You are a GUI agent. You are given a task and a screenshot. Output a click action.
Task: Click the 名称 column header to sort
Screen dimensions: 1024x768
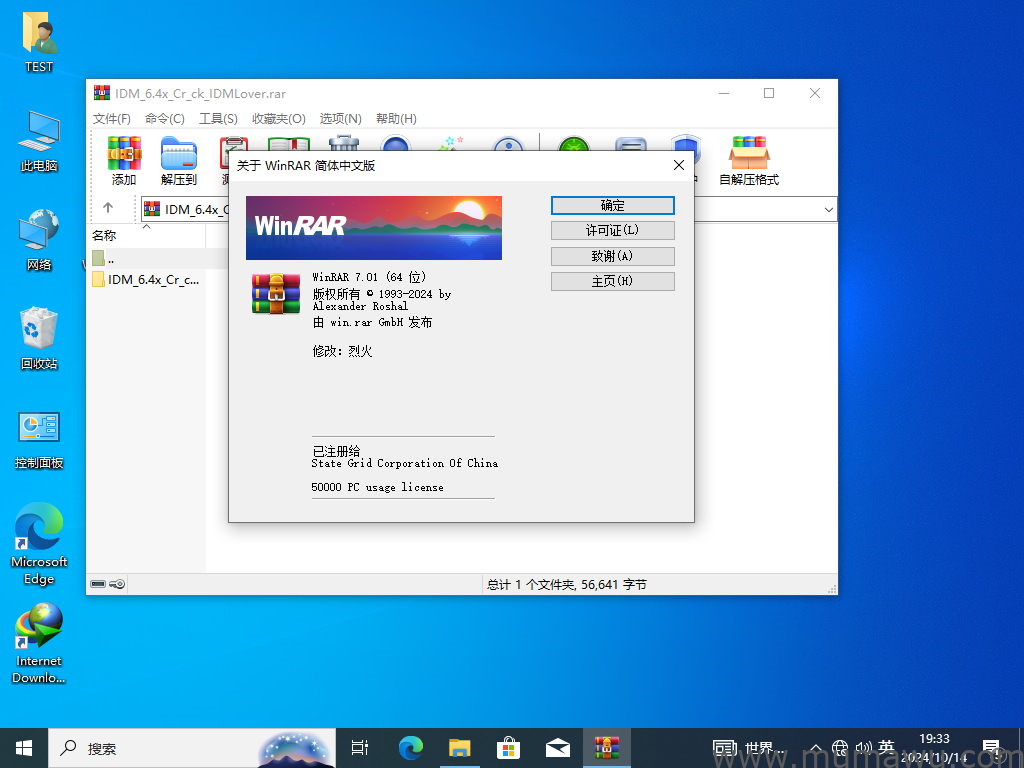(x=105, y=236)
